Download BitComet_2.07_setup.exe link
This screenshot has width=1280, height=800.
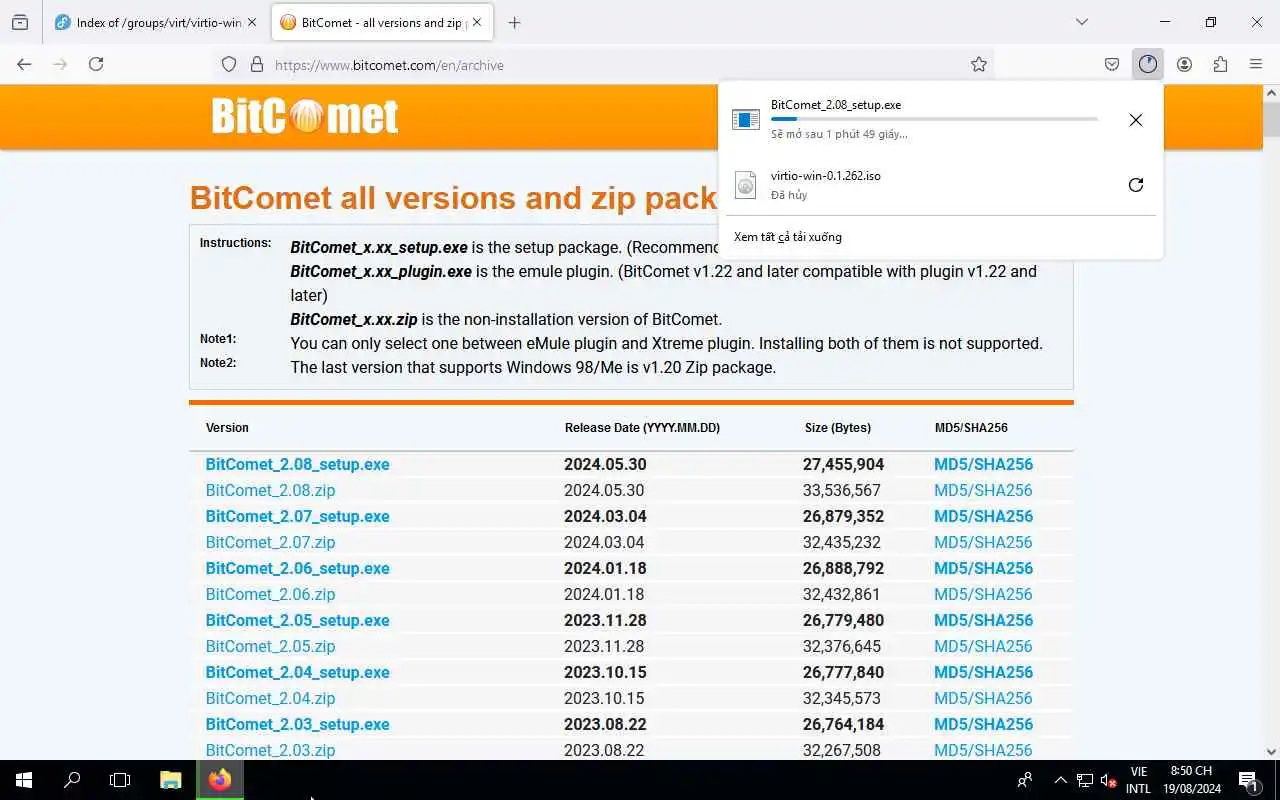click(297, 516)
